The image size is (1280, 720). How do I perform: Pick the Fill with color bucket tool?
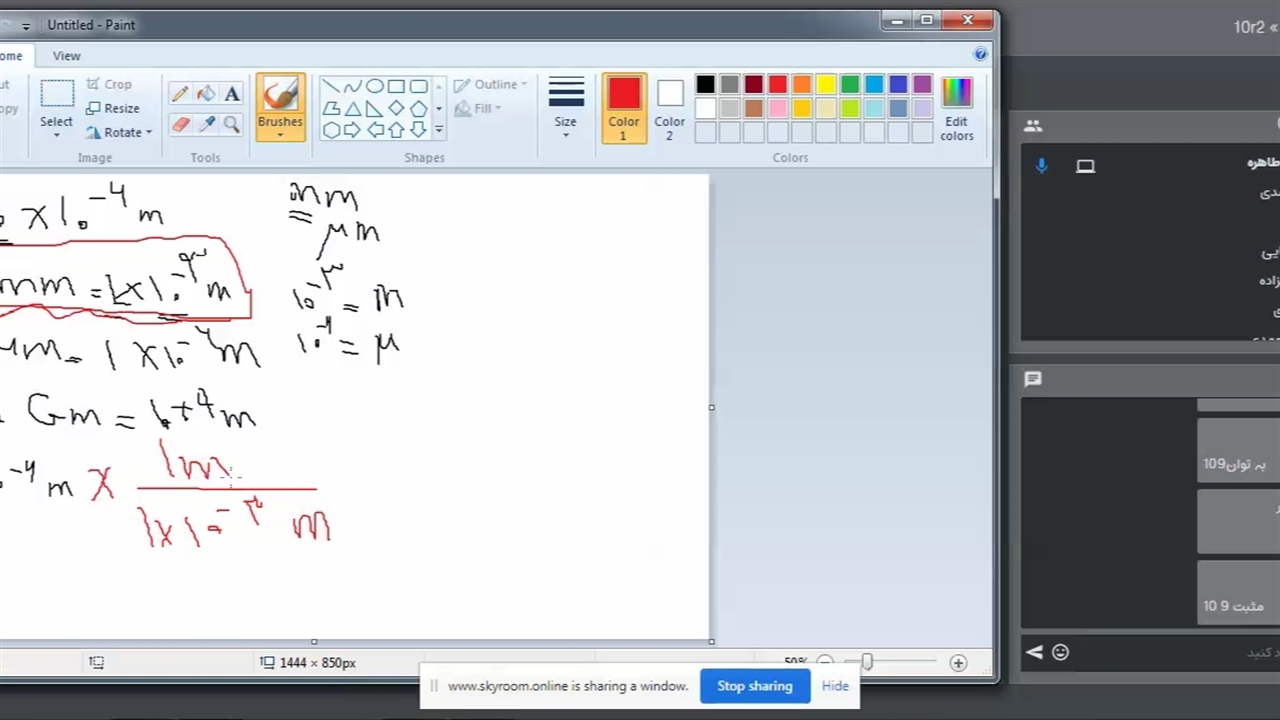point(206,94)
